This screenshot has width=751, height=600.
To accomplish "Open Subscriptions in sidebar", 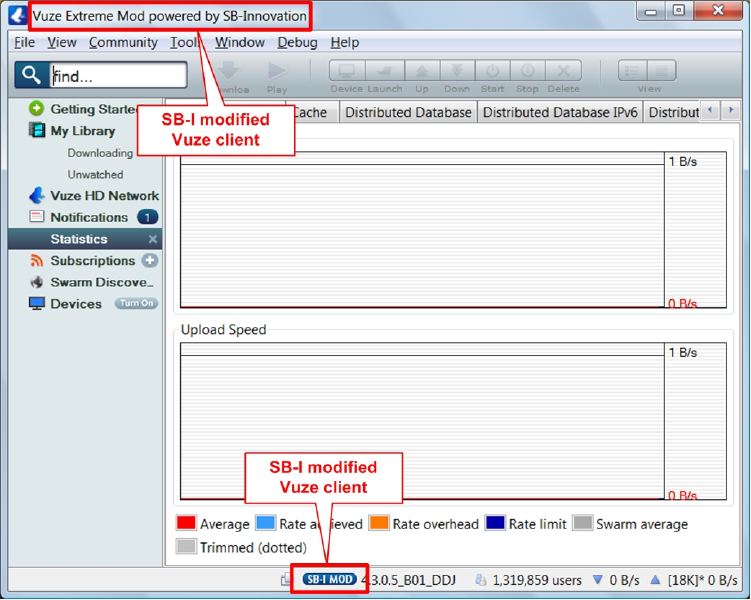I will (93, 261).
